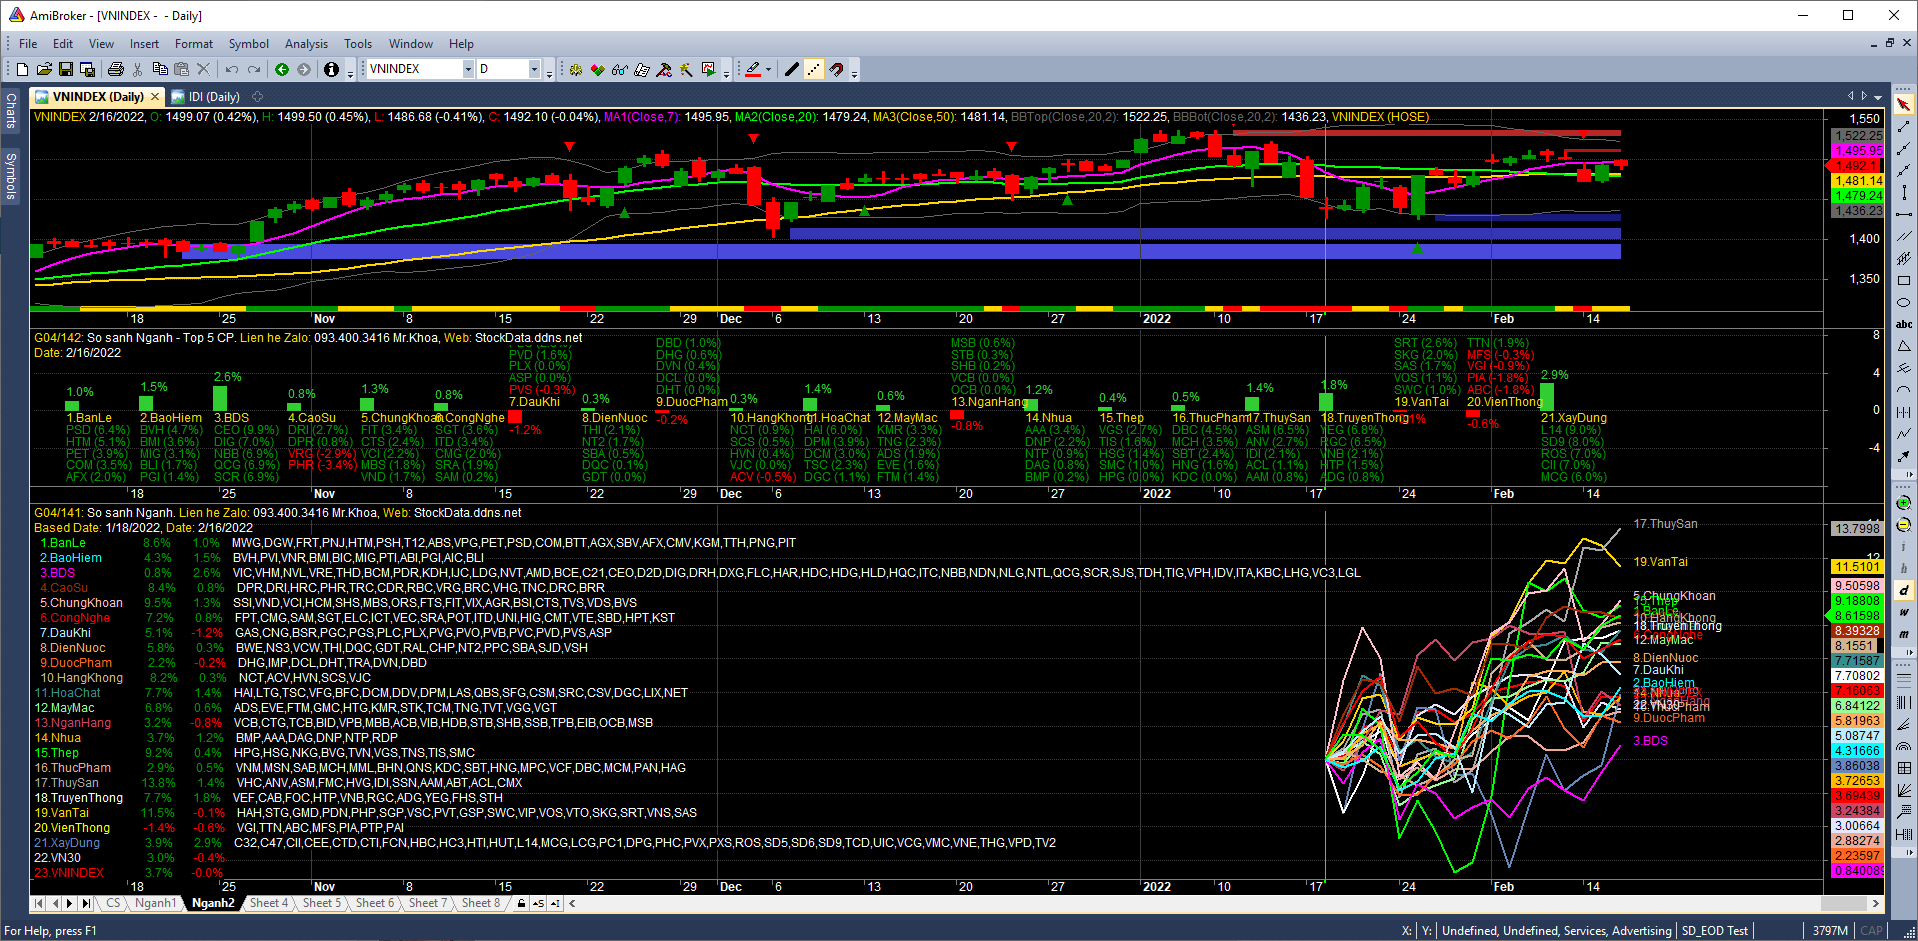
Task: Choose the parallel lines drawing tool
Action: 1904,237
